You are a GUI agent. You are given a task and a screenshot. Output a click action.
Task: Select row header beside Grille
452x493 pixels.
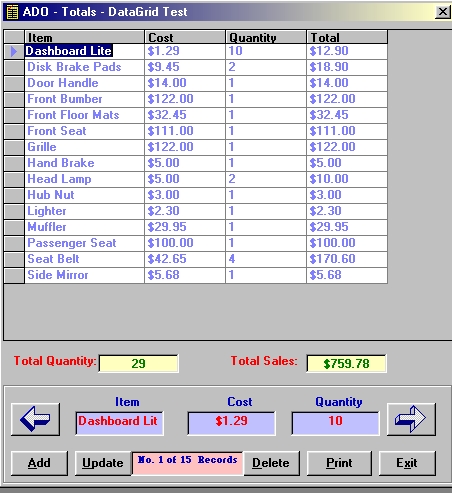[x=14, y=147]
